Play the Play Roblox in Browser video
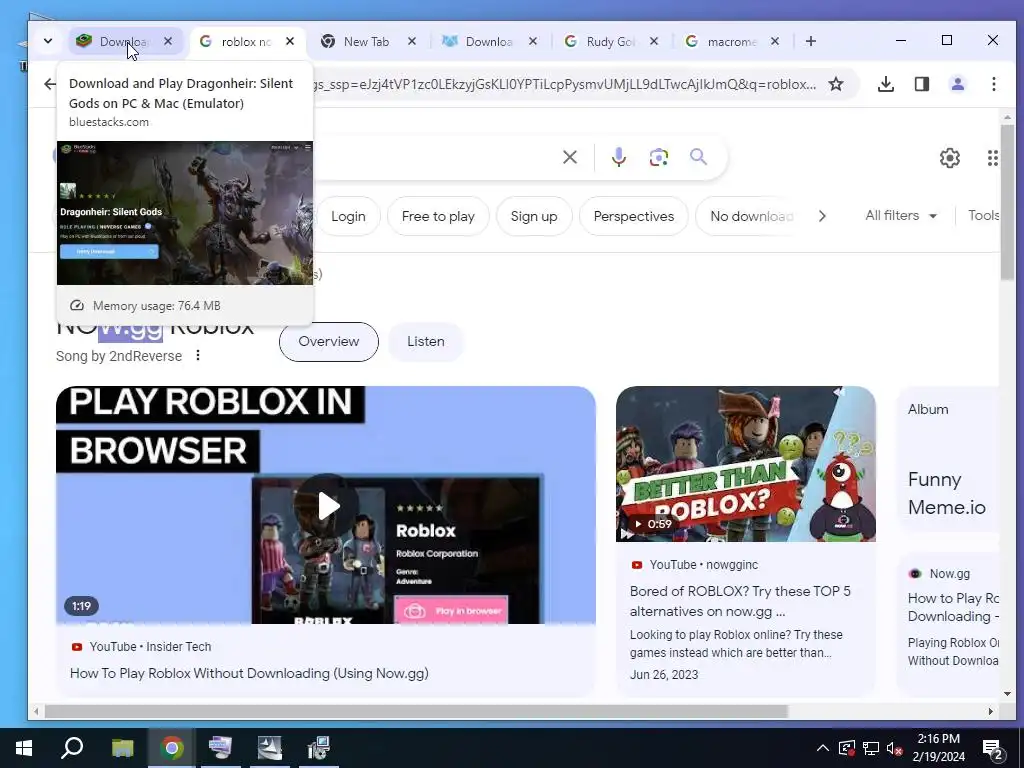1024x768 pixels. coord(328,505)
